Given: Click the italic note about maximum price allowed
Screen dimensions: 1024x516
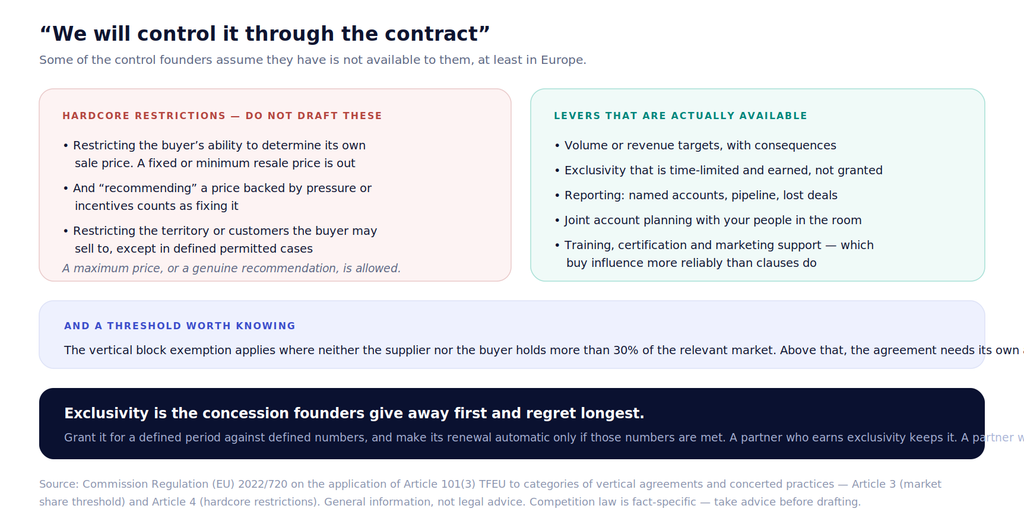Looking at the screenshot, I should pos(231,268).
